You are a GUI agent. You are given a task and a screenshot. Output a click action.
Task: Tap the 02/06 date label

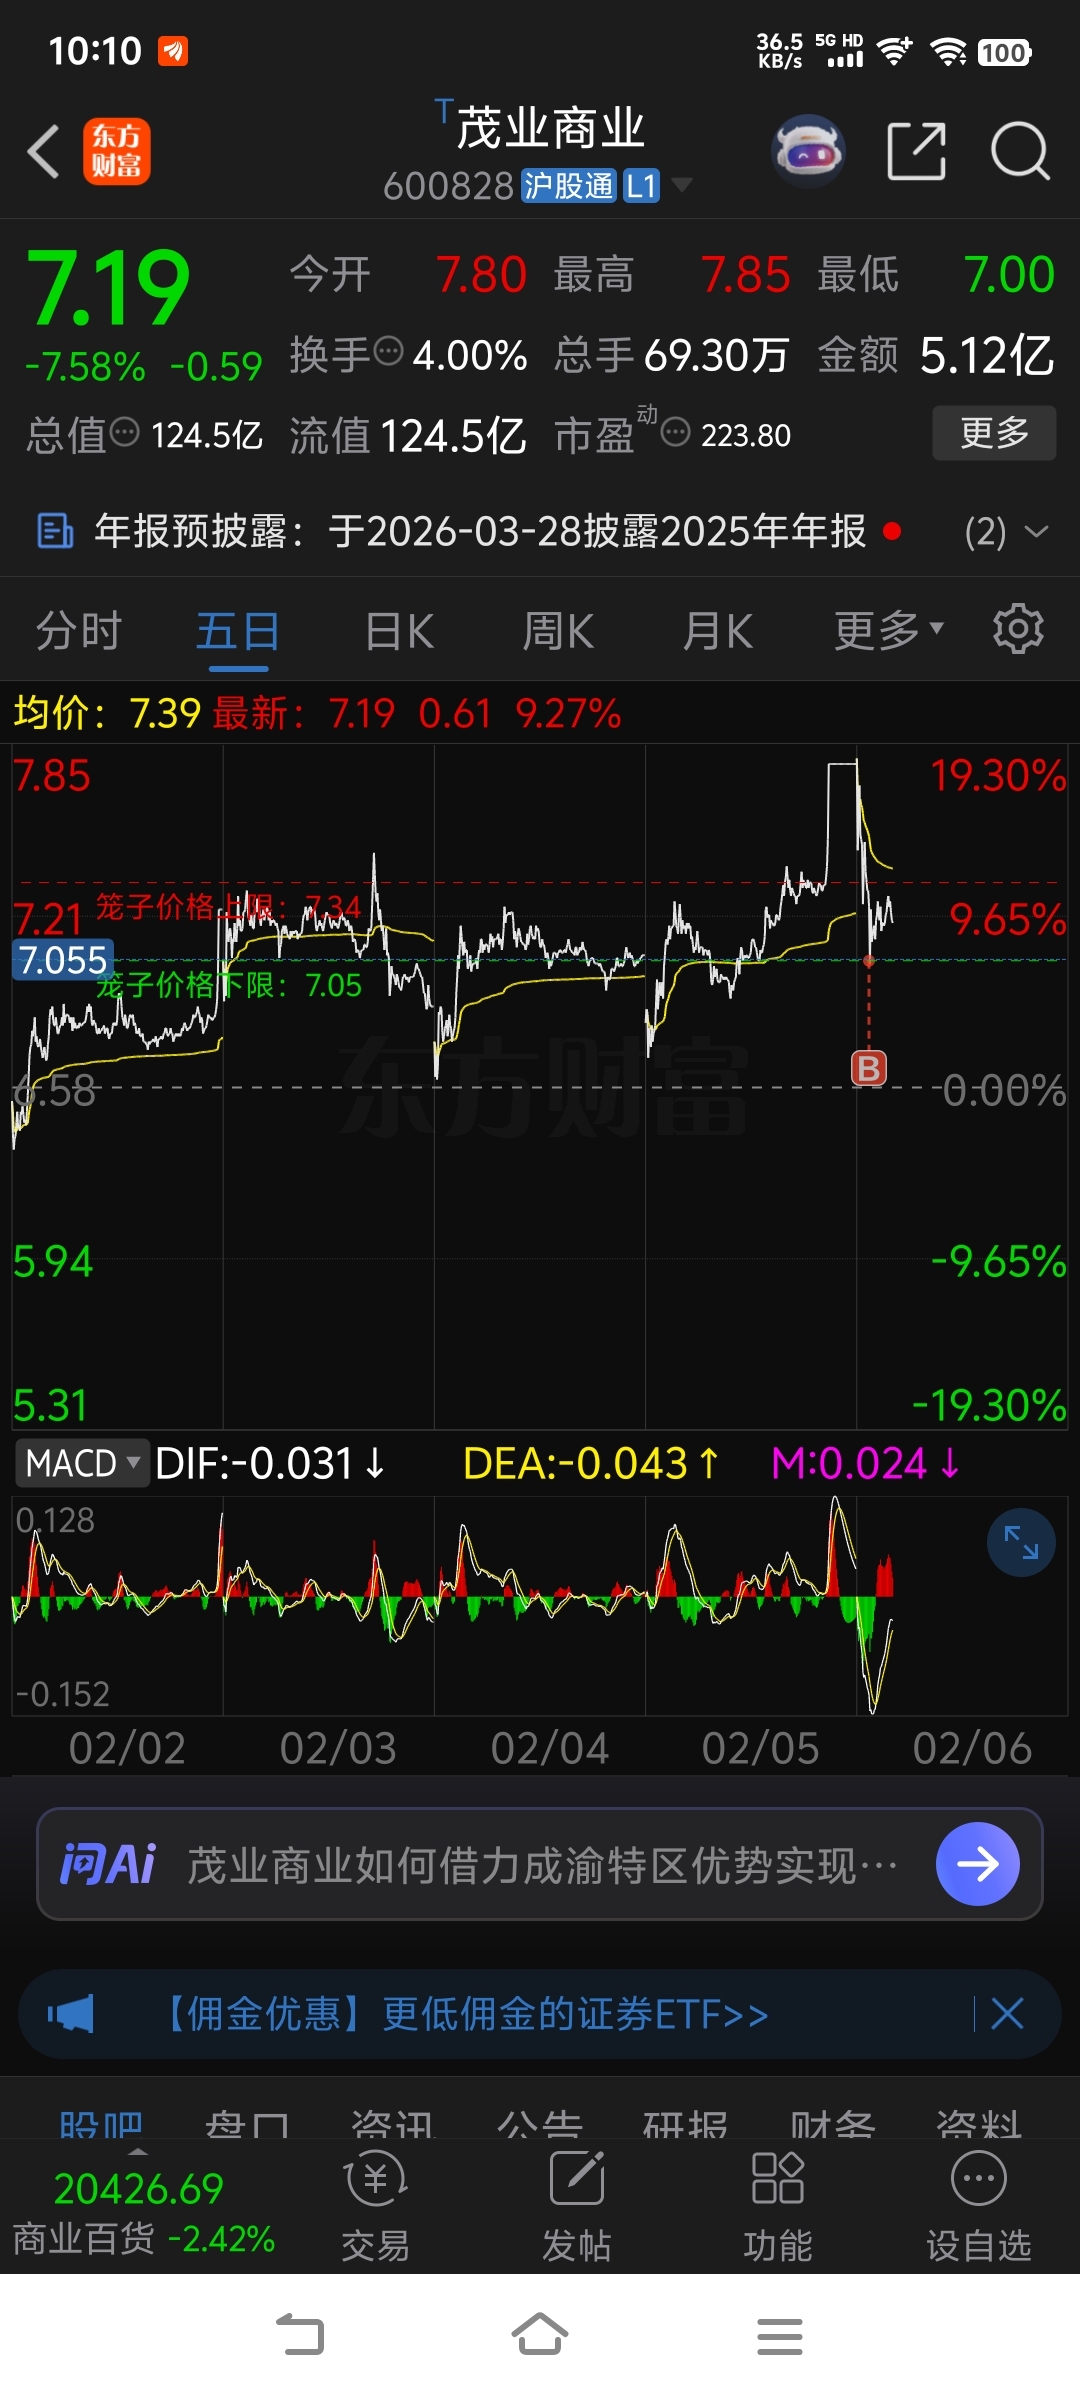click(972, 1748)
